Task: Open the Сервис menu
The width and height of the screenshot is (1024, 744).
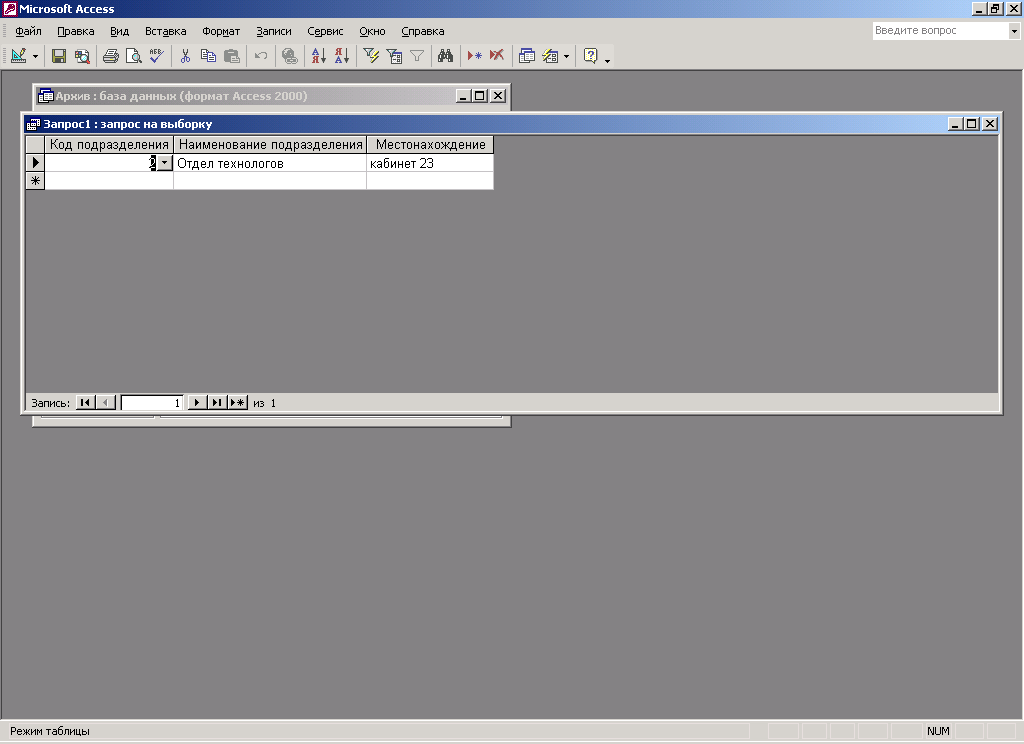Action: 325,31
